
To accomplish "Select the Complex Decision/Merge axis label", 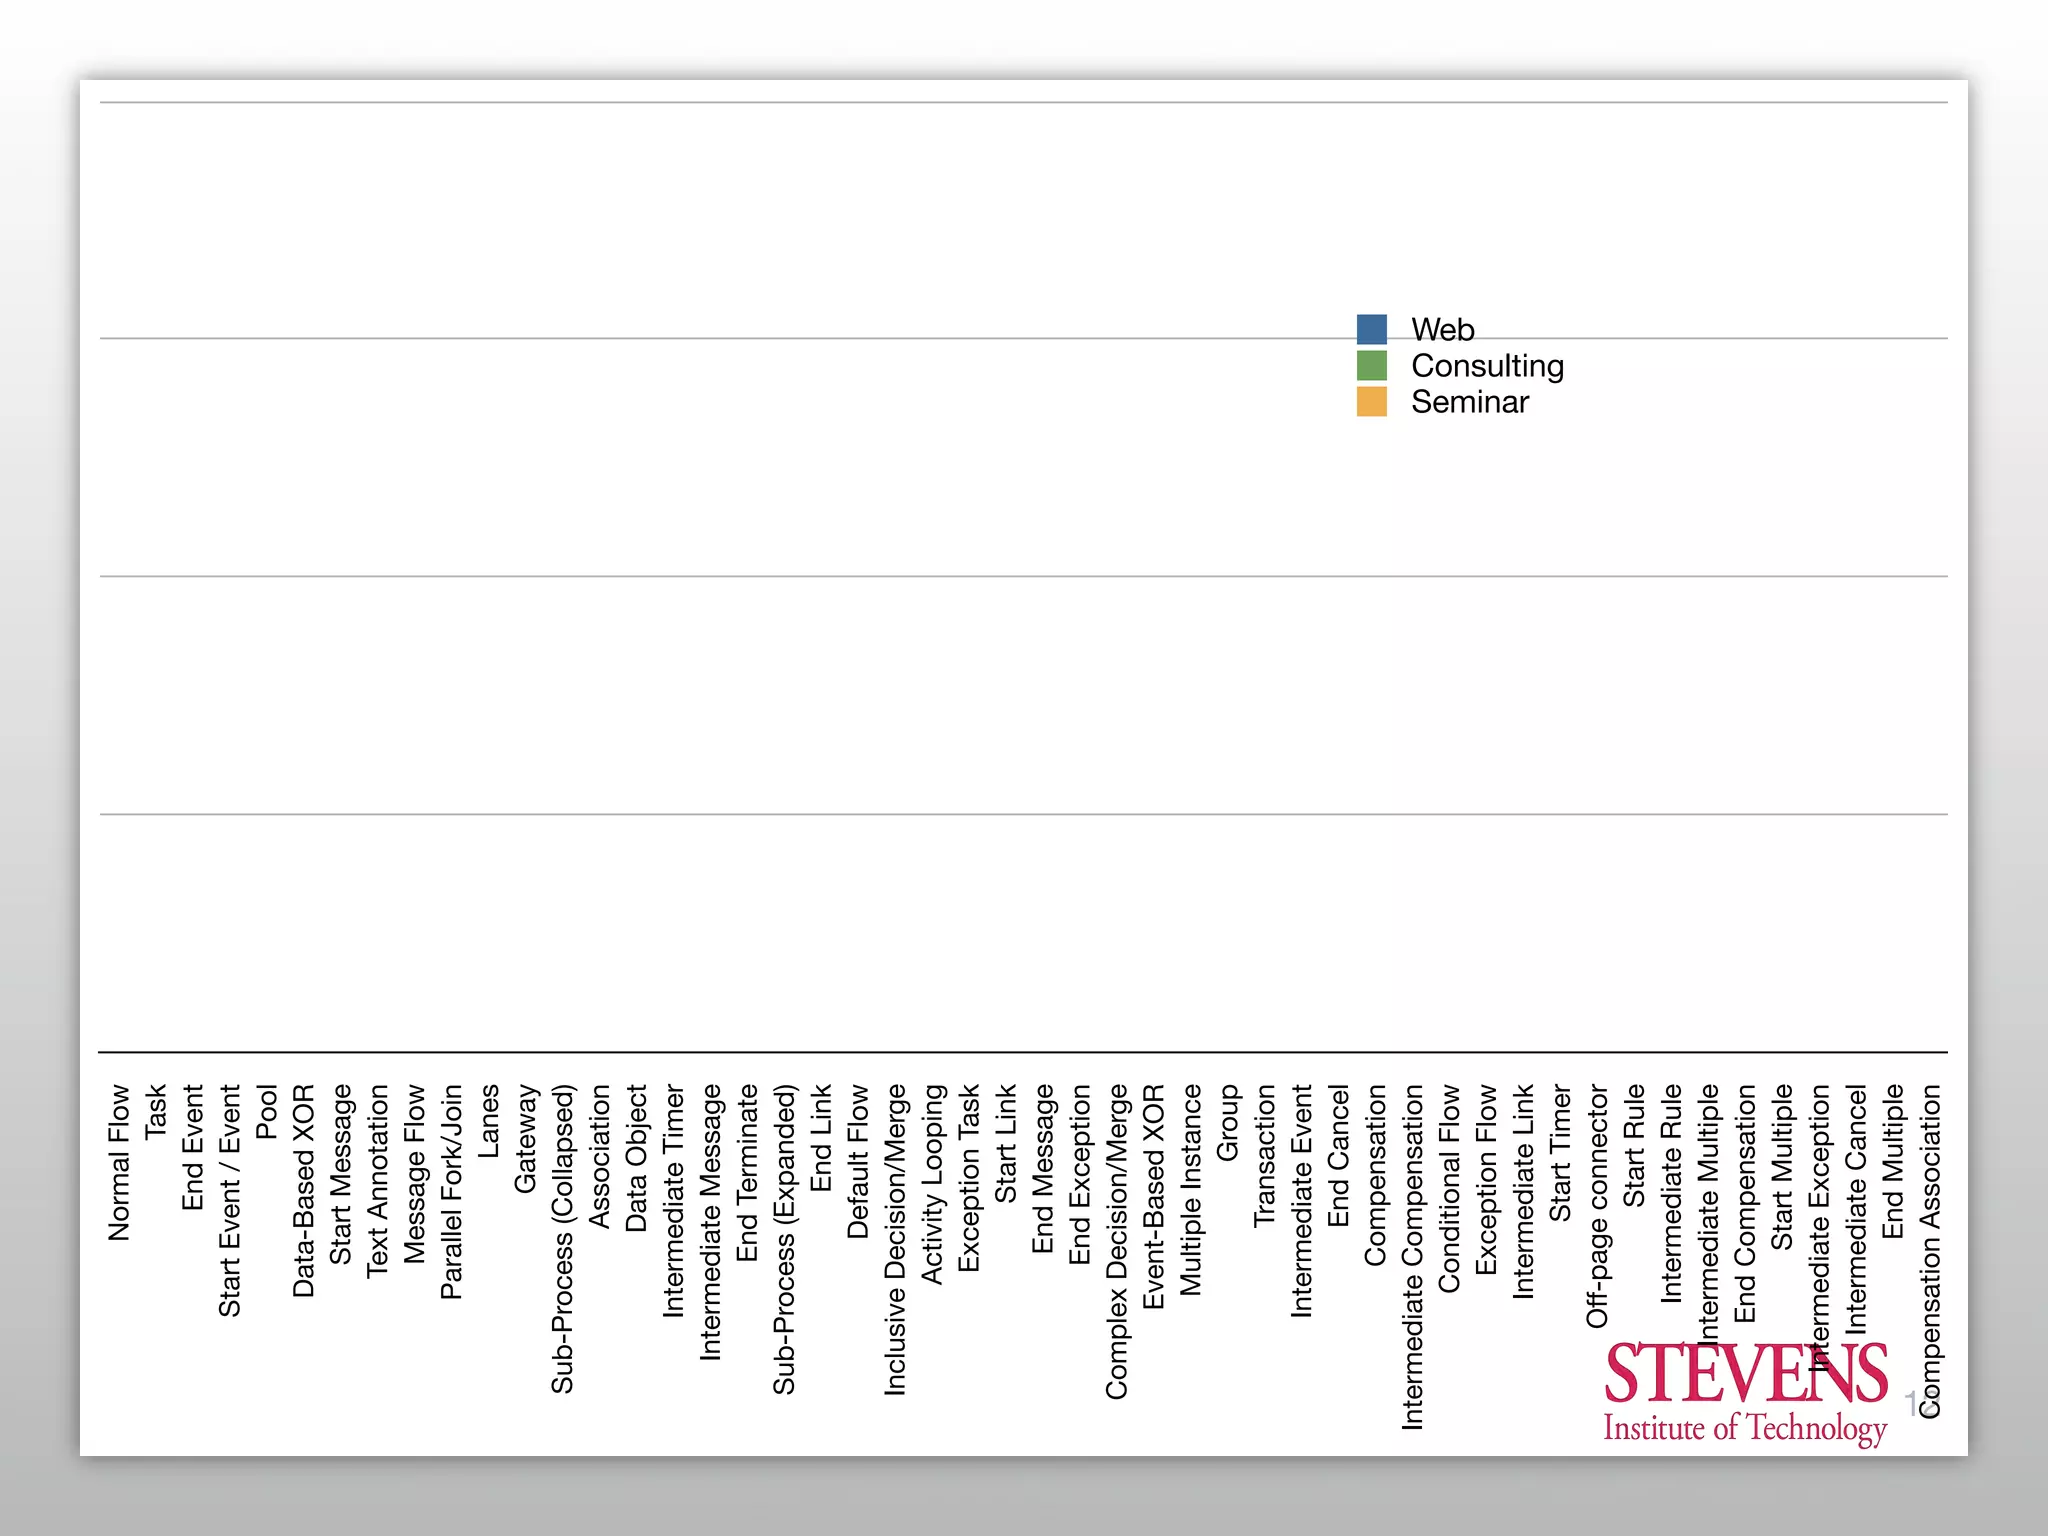I will click(x=1117, y=1241).
